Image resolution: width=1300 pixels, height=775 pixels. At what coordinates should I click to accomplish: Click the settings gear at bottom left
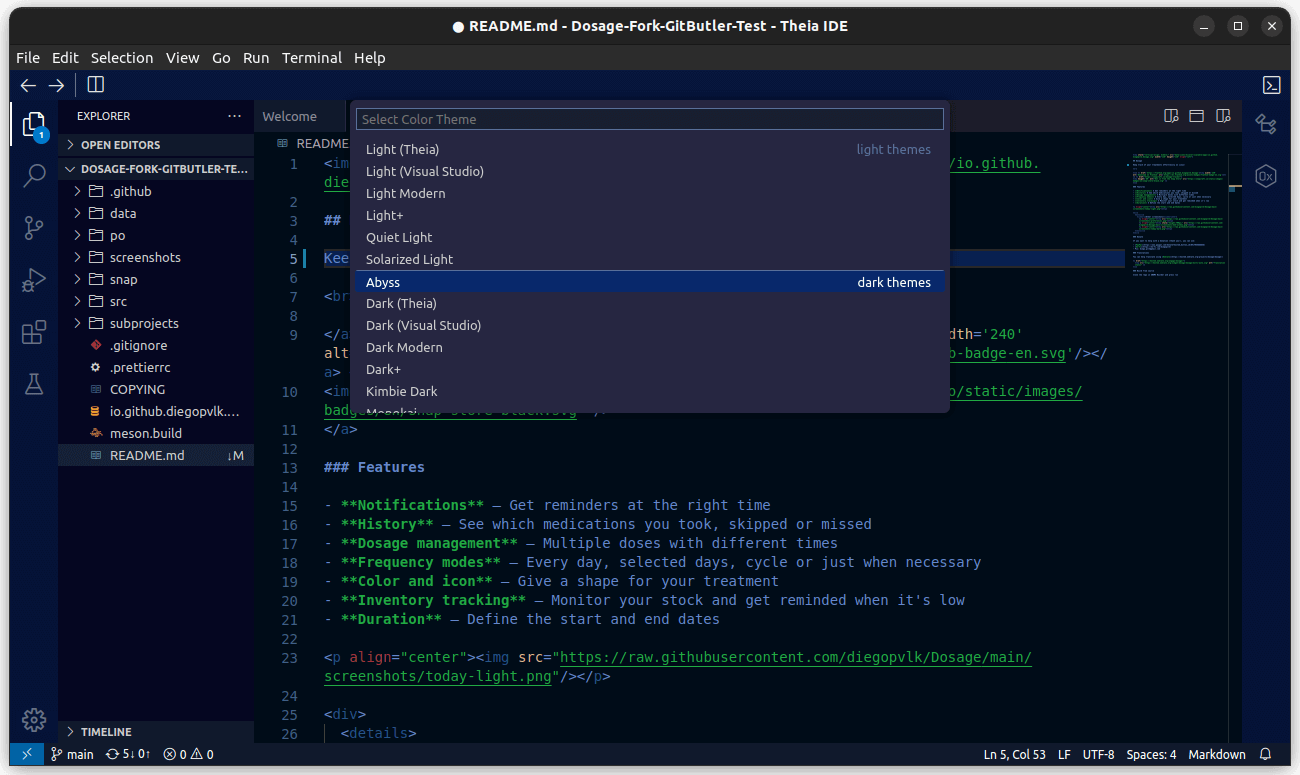click(34, 720)
